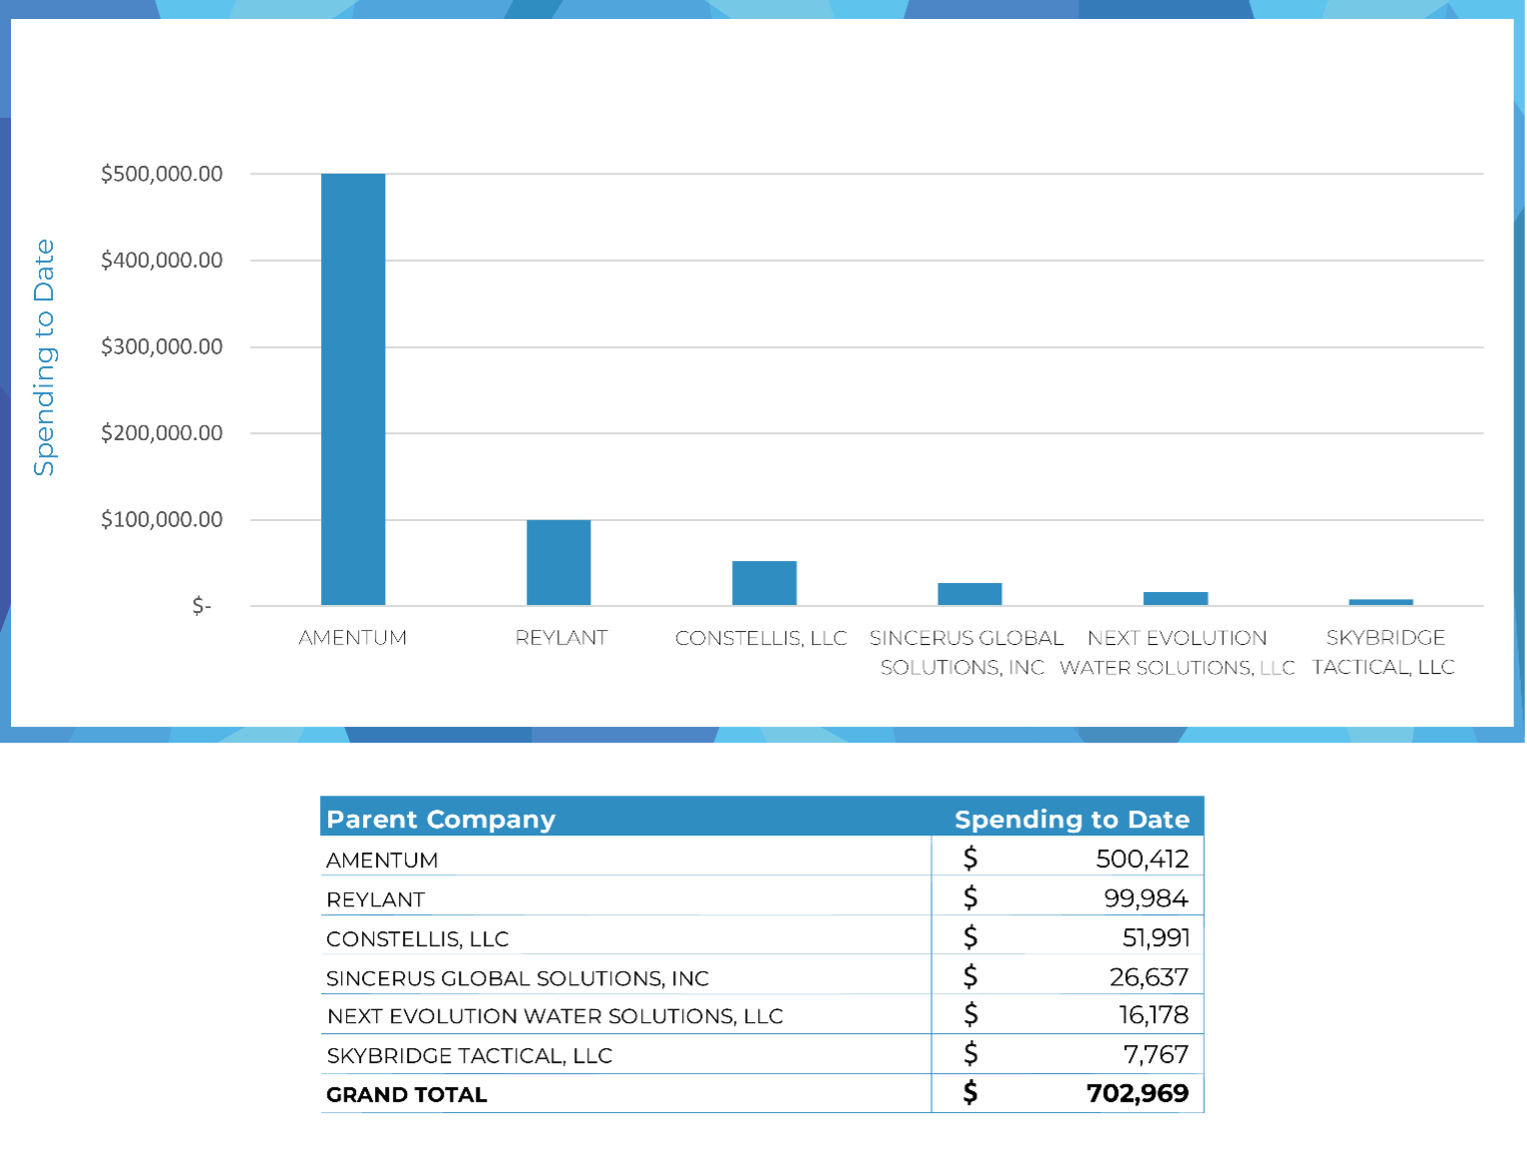Click the 'Spending to Date' vertical axis title
1527x1164 pixels.
[x=44, y=357]
